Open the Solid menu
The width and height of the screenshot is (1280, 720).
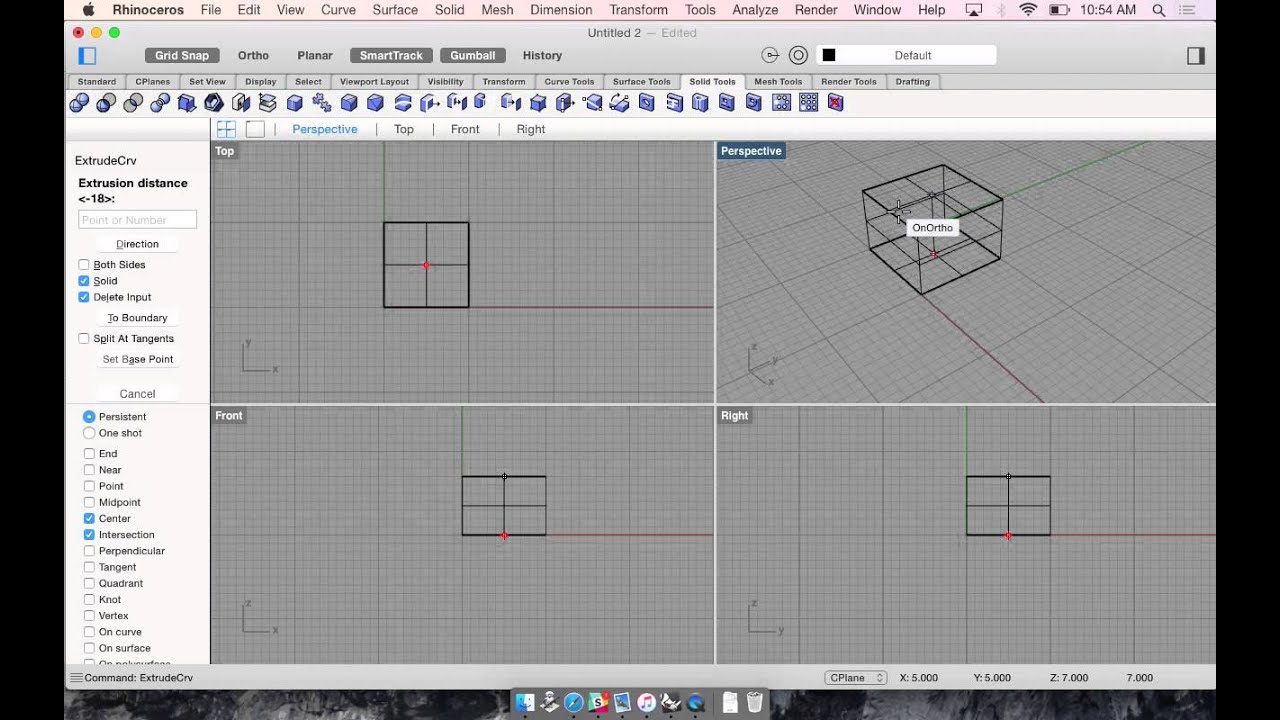coord(449,10)
